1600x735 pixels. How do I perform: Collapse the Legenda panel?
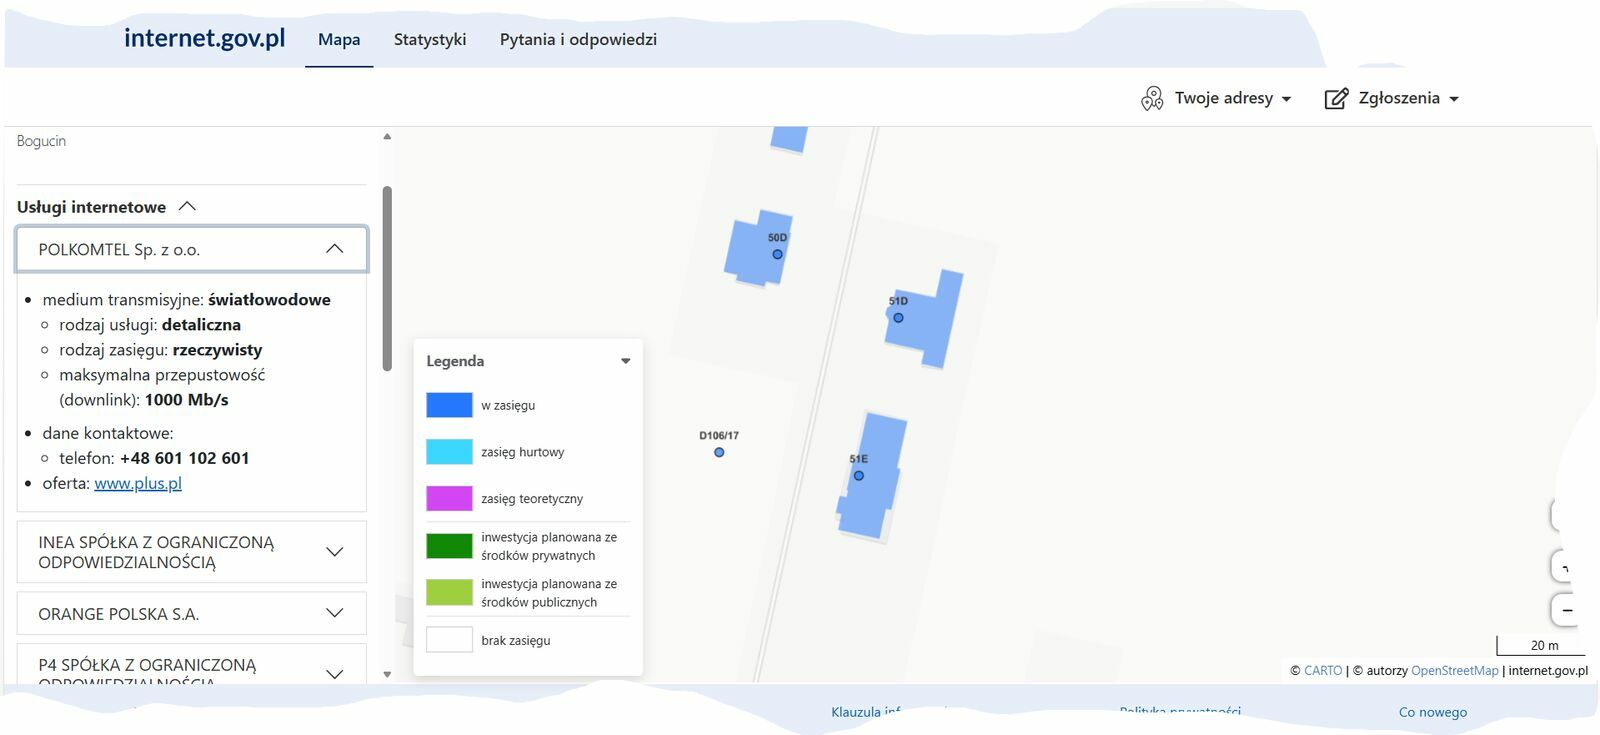tap(625, 361)
